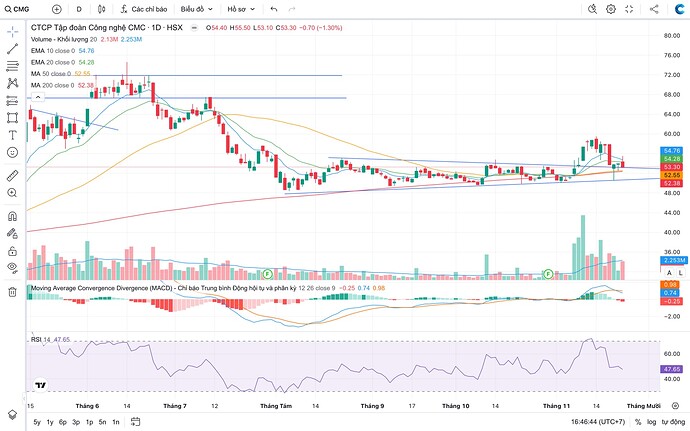Redo the last chart action
Viewport: 690px width, 431px height.
[292, 9]
